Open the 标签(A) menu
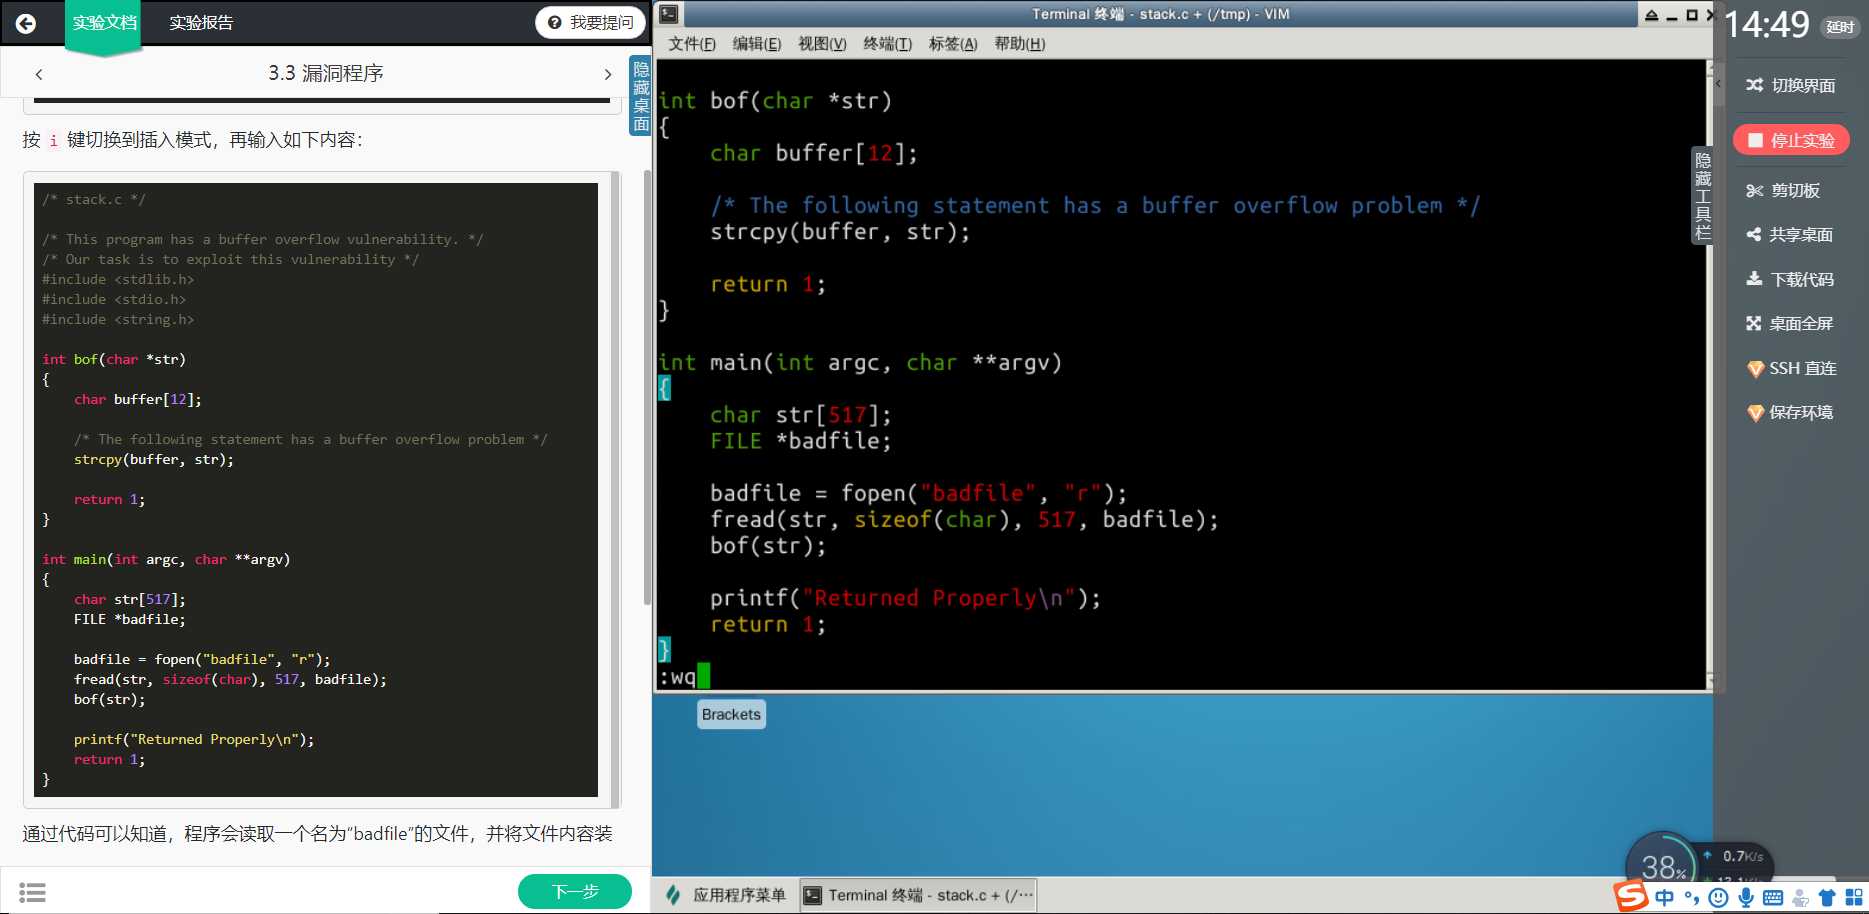The height and width of the screenshot is (914, 1869). [953, 44]
